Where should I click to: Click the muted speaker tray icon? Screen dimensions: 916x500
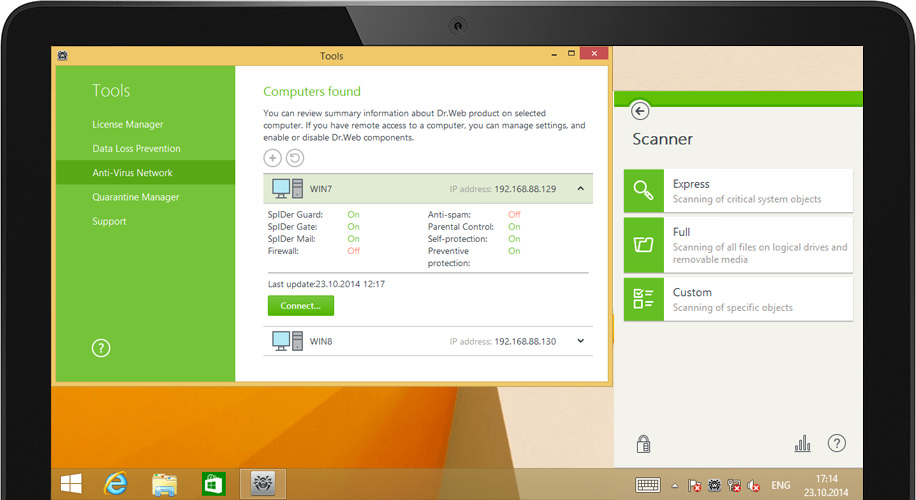pos(754,485)
